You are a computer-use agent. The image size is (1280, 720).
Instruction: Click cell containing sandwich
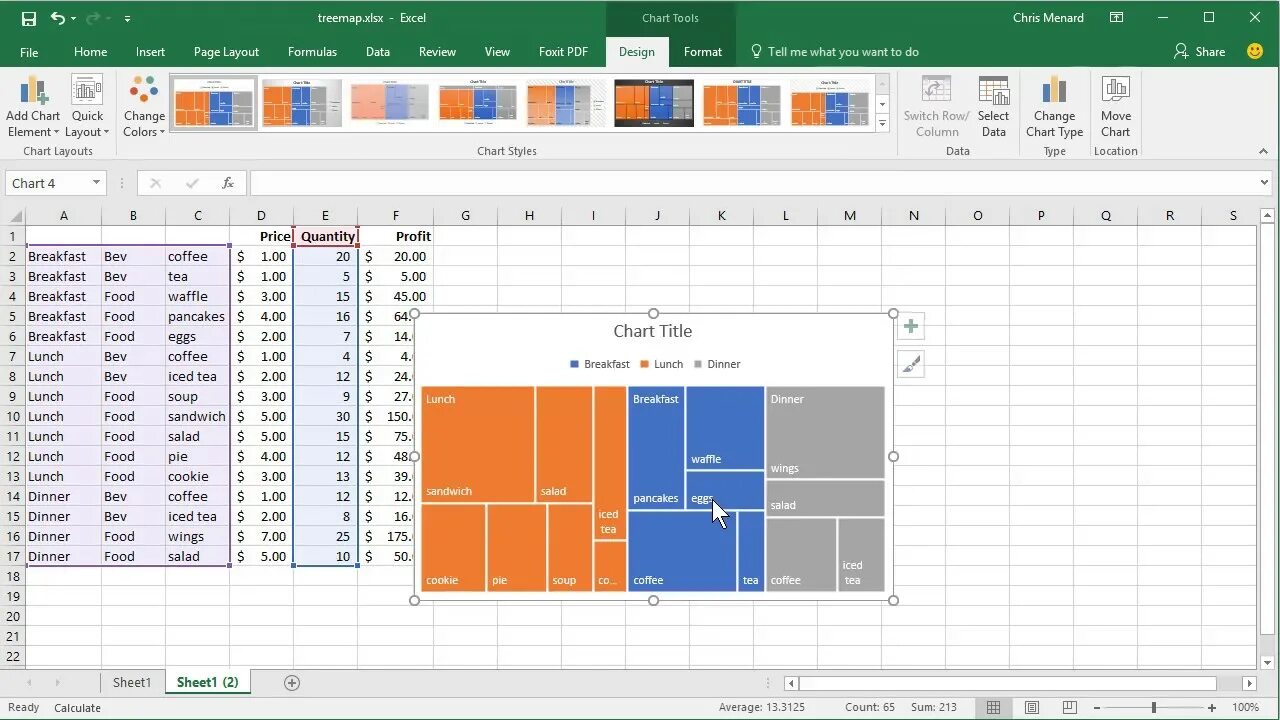coord(197,416)
